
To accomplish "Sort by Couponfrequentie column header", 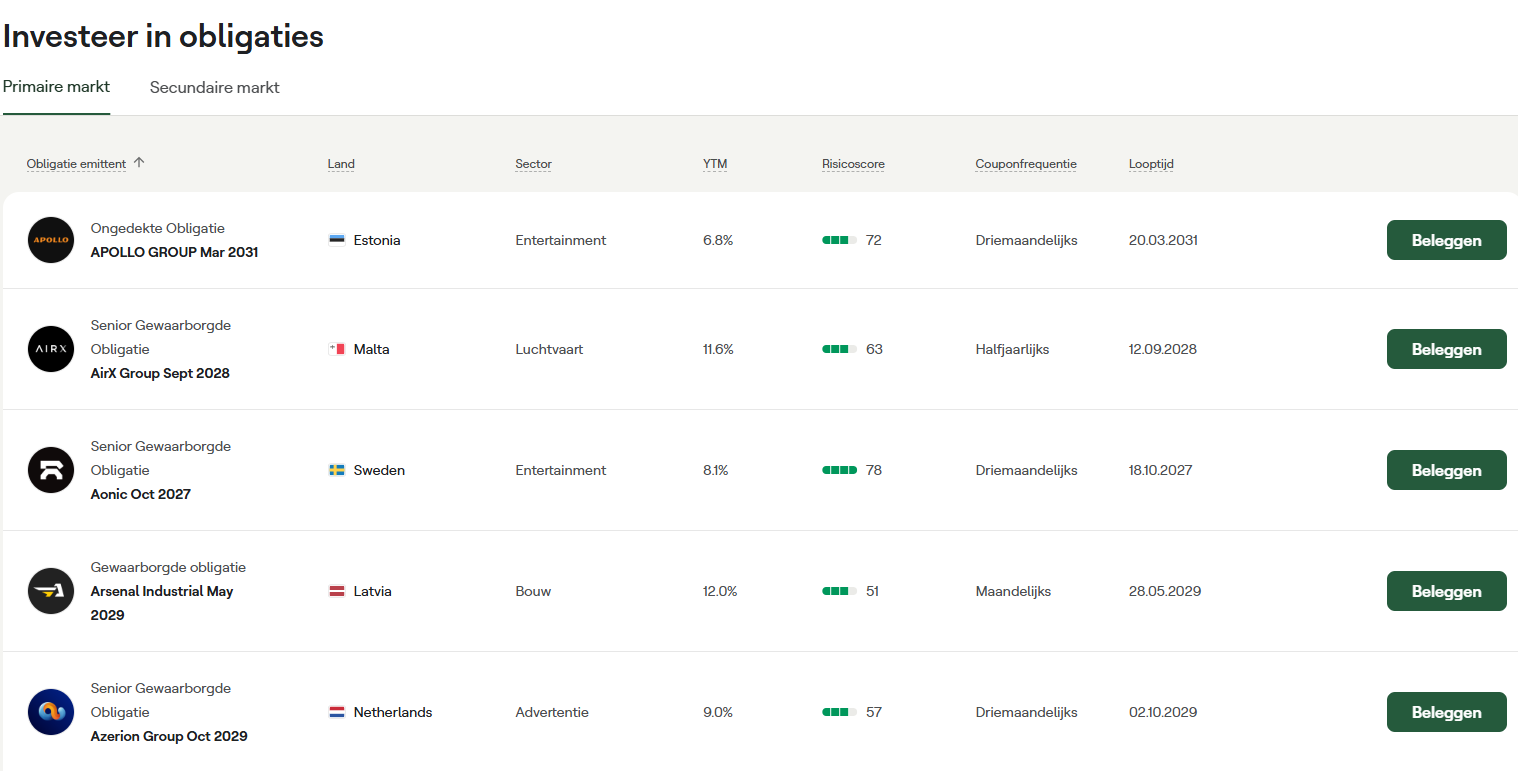I will click(x=1026, y=164).
